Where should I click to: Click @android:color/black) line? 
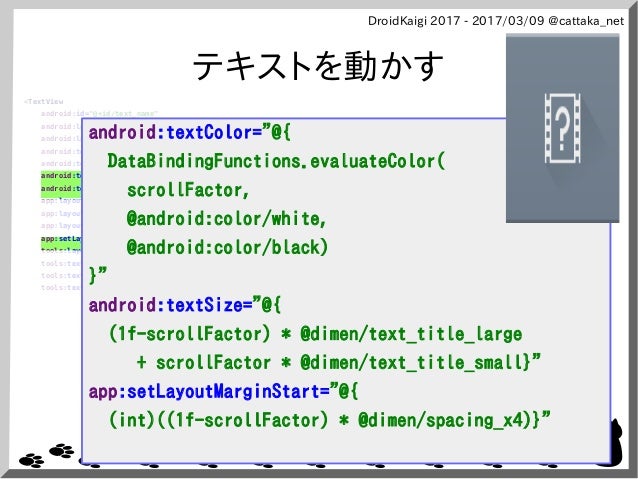click(x=227, y=247)
